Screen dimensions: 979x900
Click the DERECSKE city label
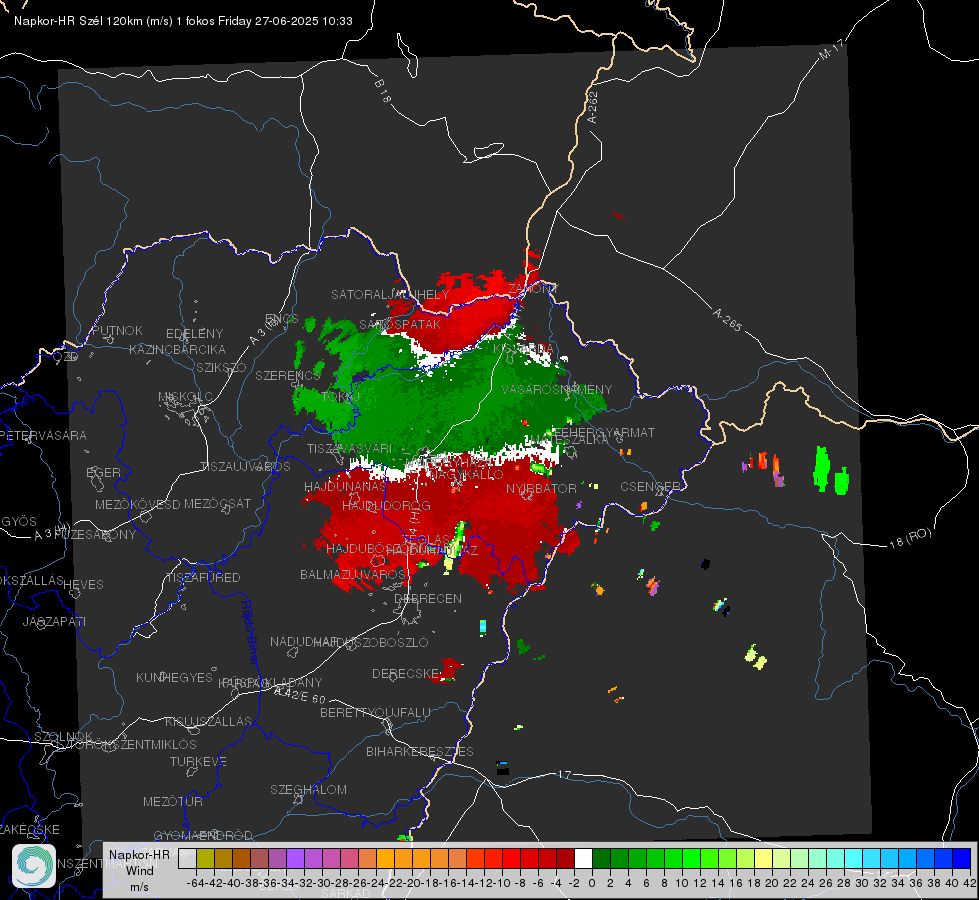point(405,673)
